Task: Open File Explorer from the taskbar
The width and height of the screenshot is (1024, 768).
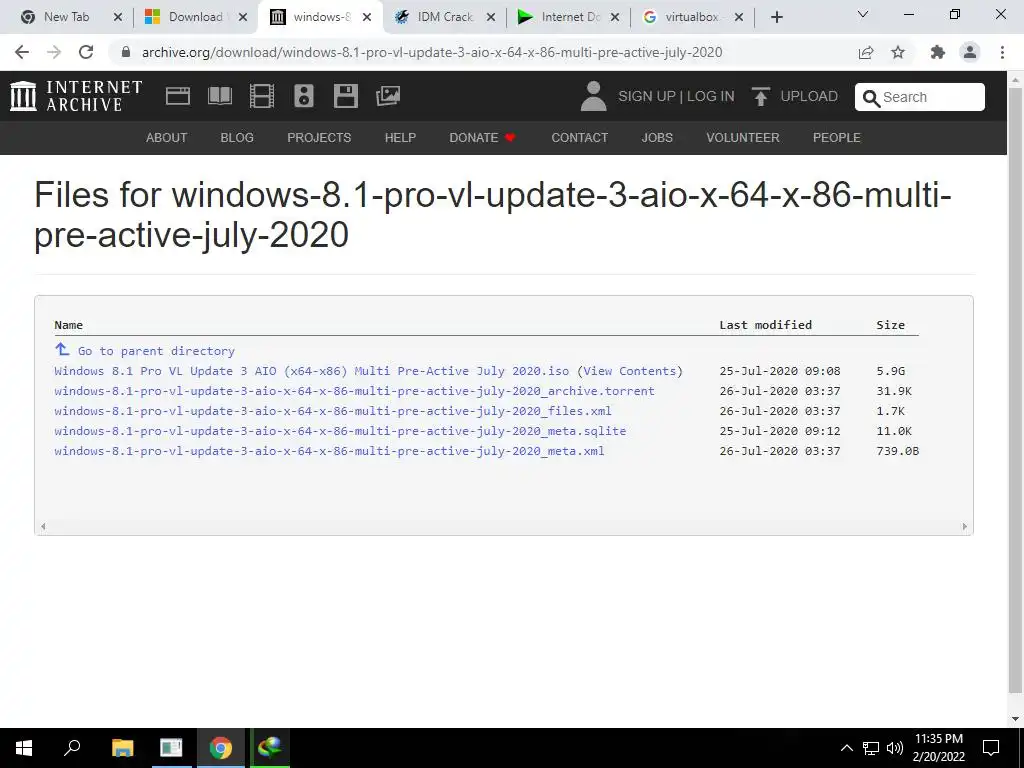Action: [x=122, y=748]
